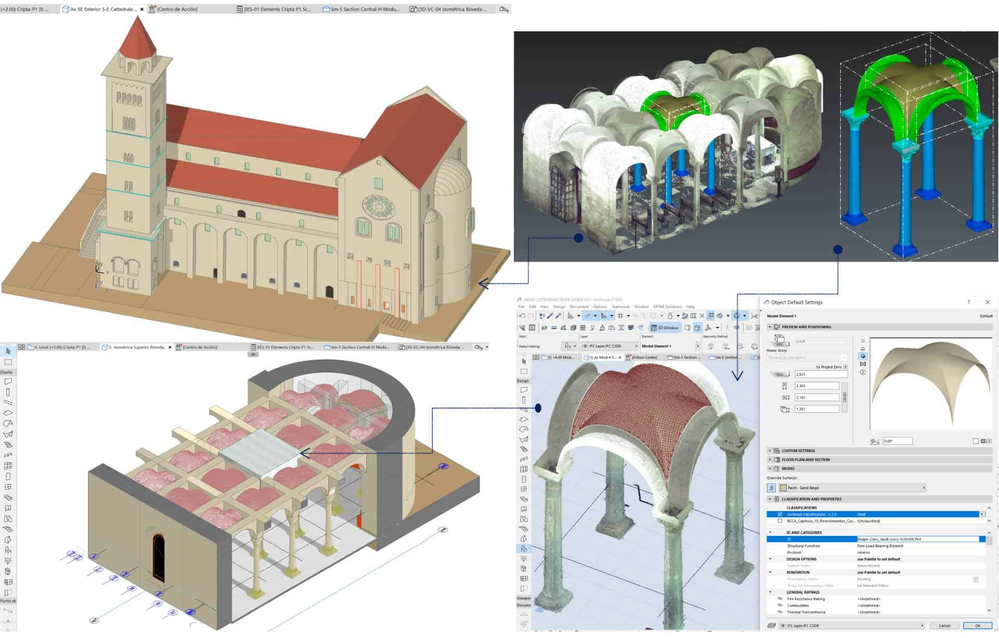Select 3D shaded preview icon in settings dialog
This screenshot has width=999, height=638.
[863, 356]
